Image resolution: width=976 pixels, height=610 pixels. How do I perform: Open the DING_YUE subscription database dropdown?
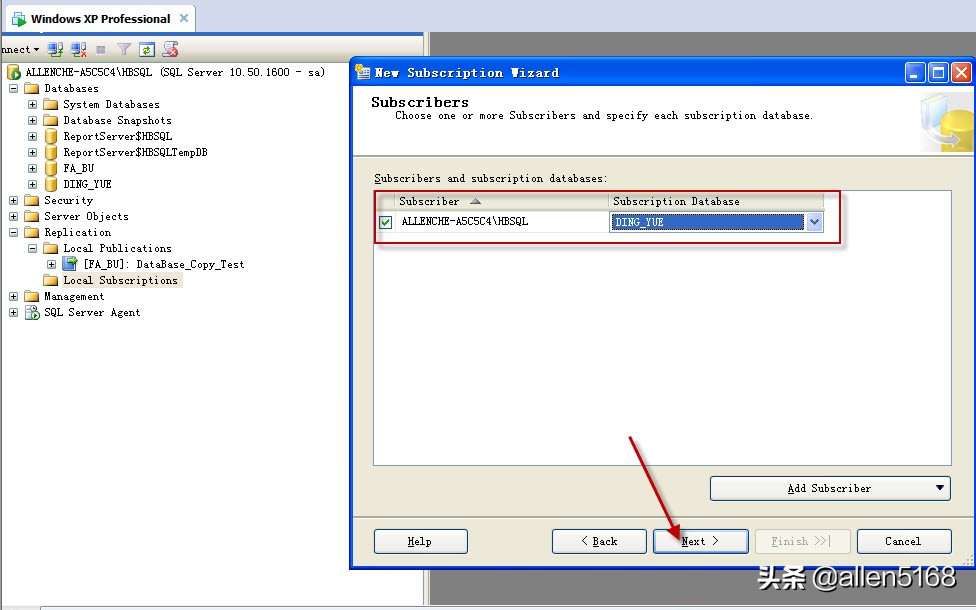pos(814,222)
